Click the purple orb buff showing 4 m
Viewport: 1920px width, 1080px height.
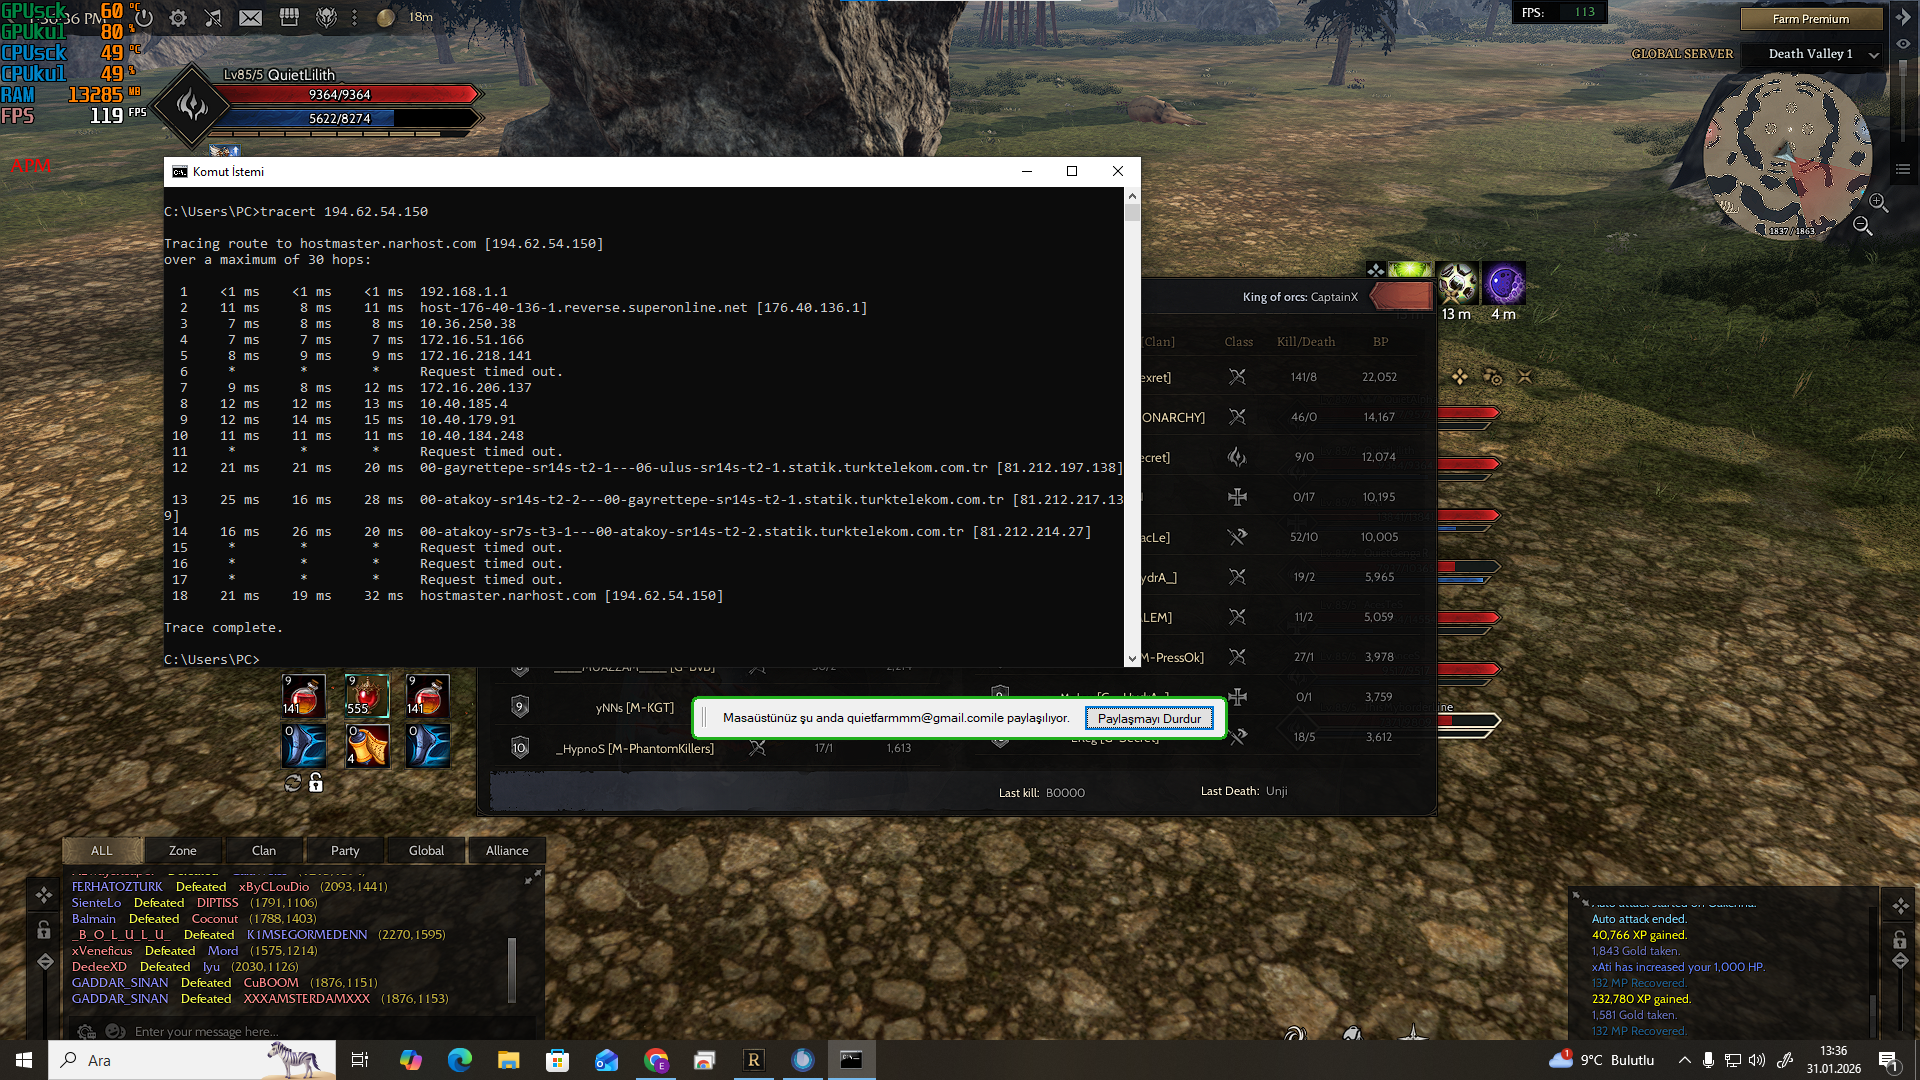point(1504,284)
